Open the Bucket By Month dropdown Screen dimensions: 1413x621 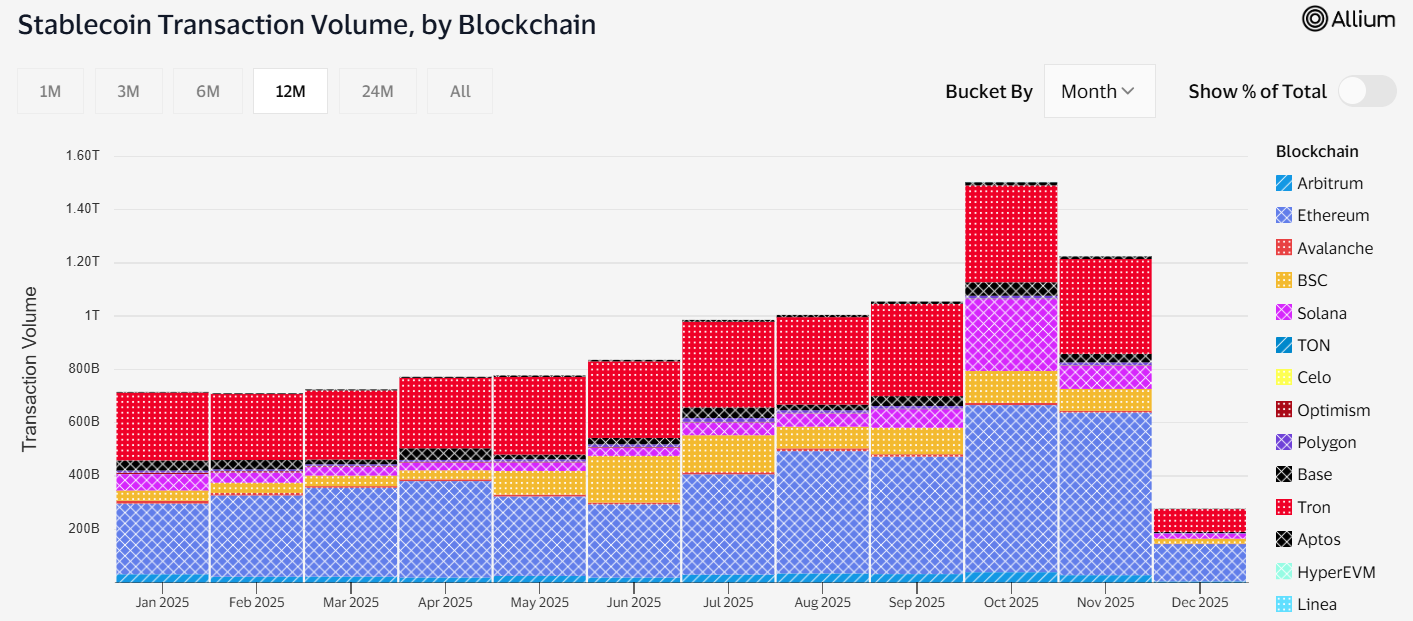point(1099,91)
